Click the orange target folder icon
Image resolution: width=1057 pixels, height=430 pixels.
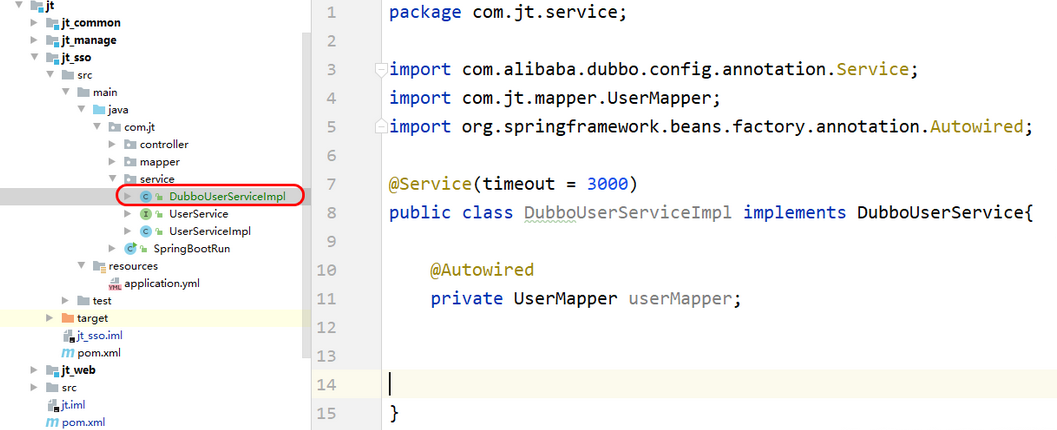pyautogui.click(x=68, y=318)
